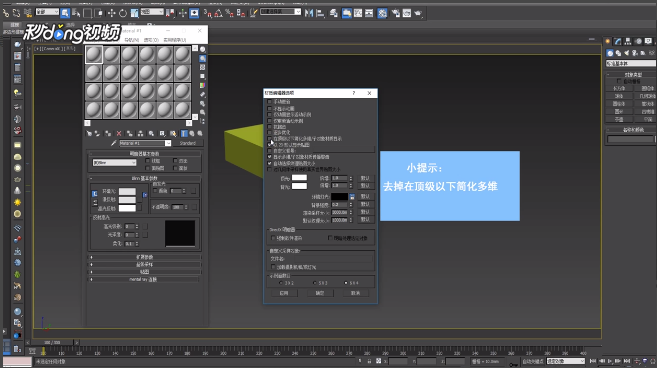Activate the Select Object tool
Image resolution: width=657 pixels, height=368 pixels.
pos(65,13)
